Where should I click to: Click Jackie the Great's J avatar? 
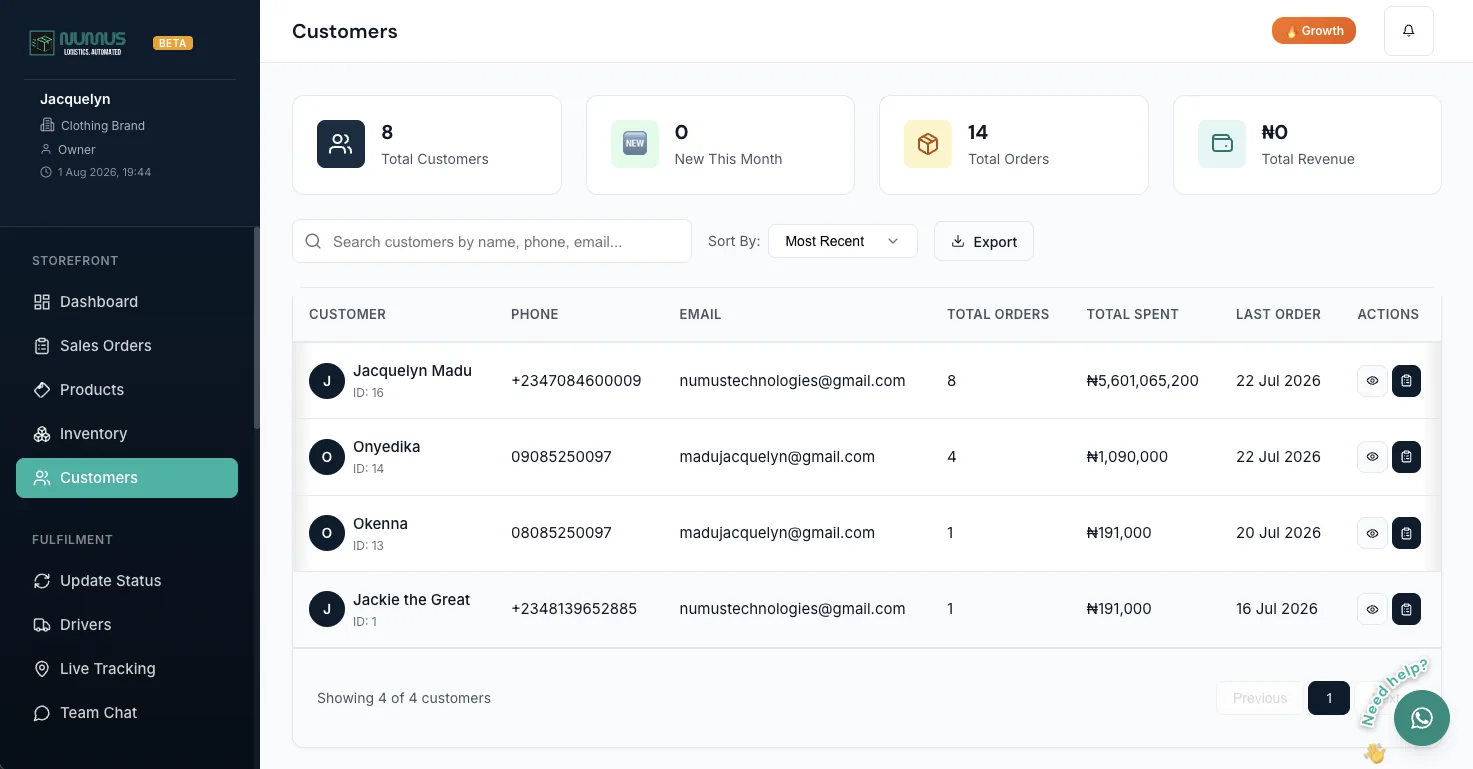pyautogui.click(x=327, y=609)
